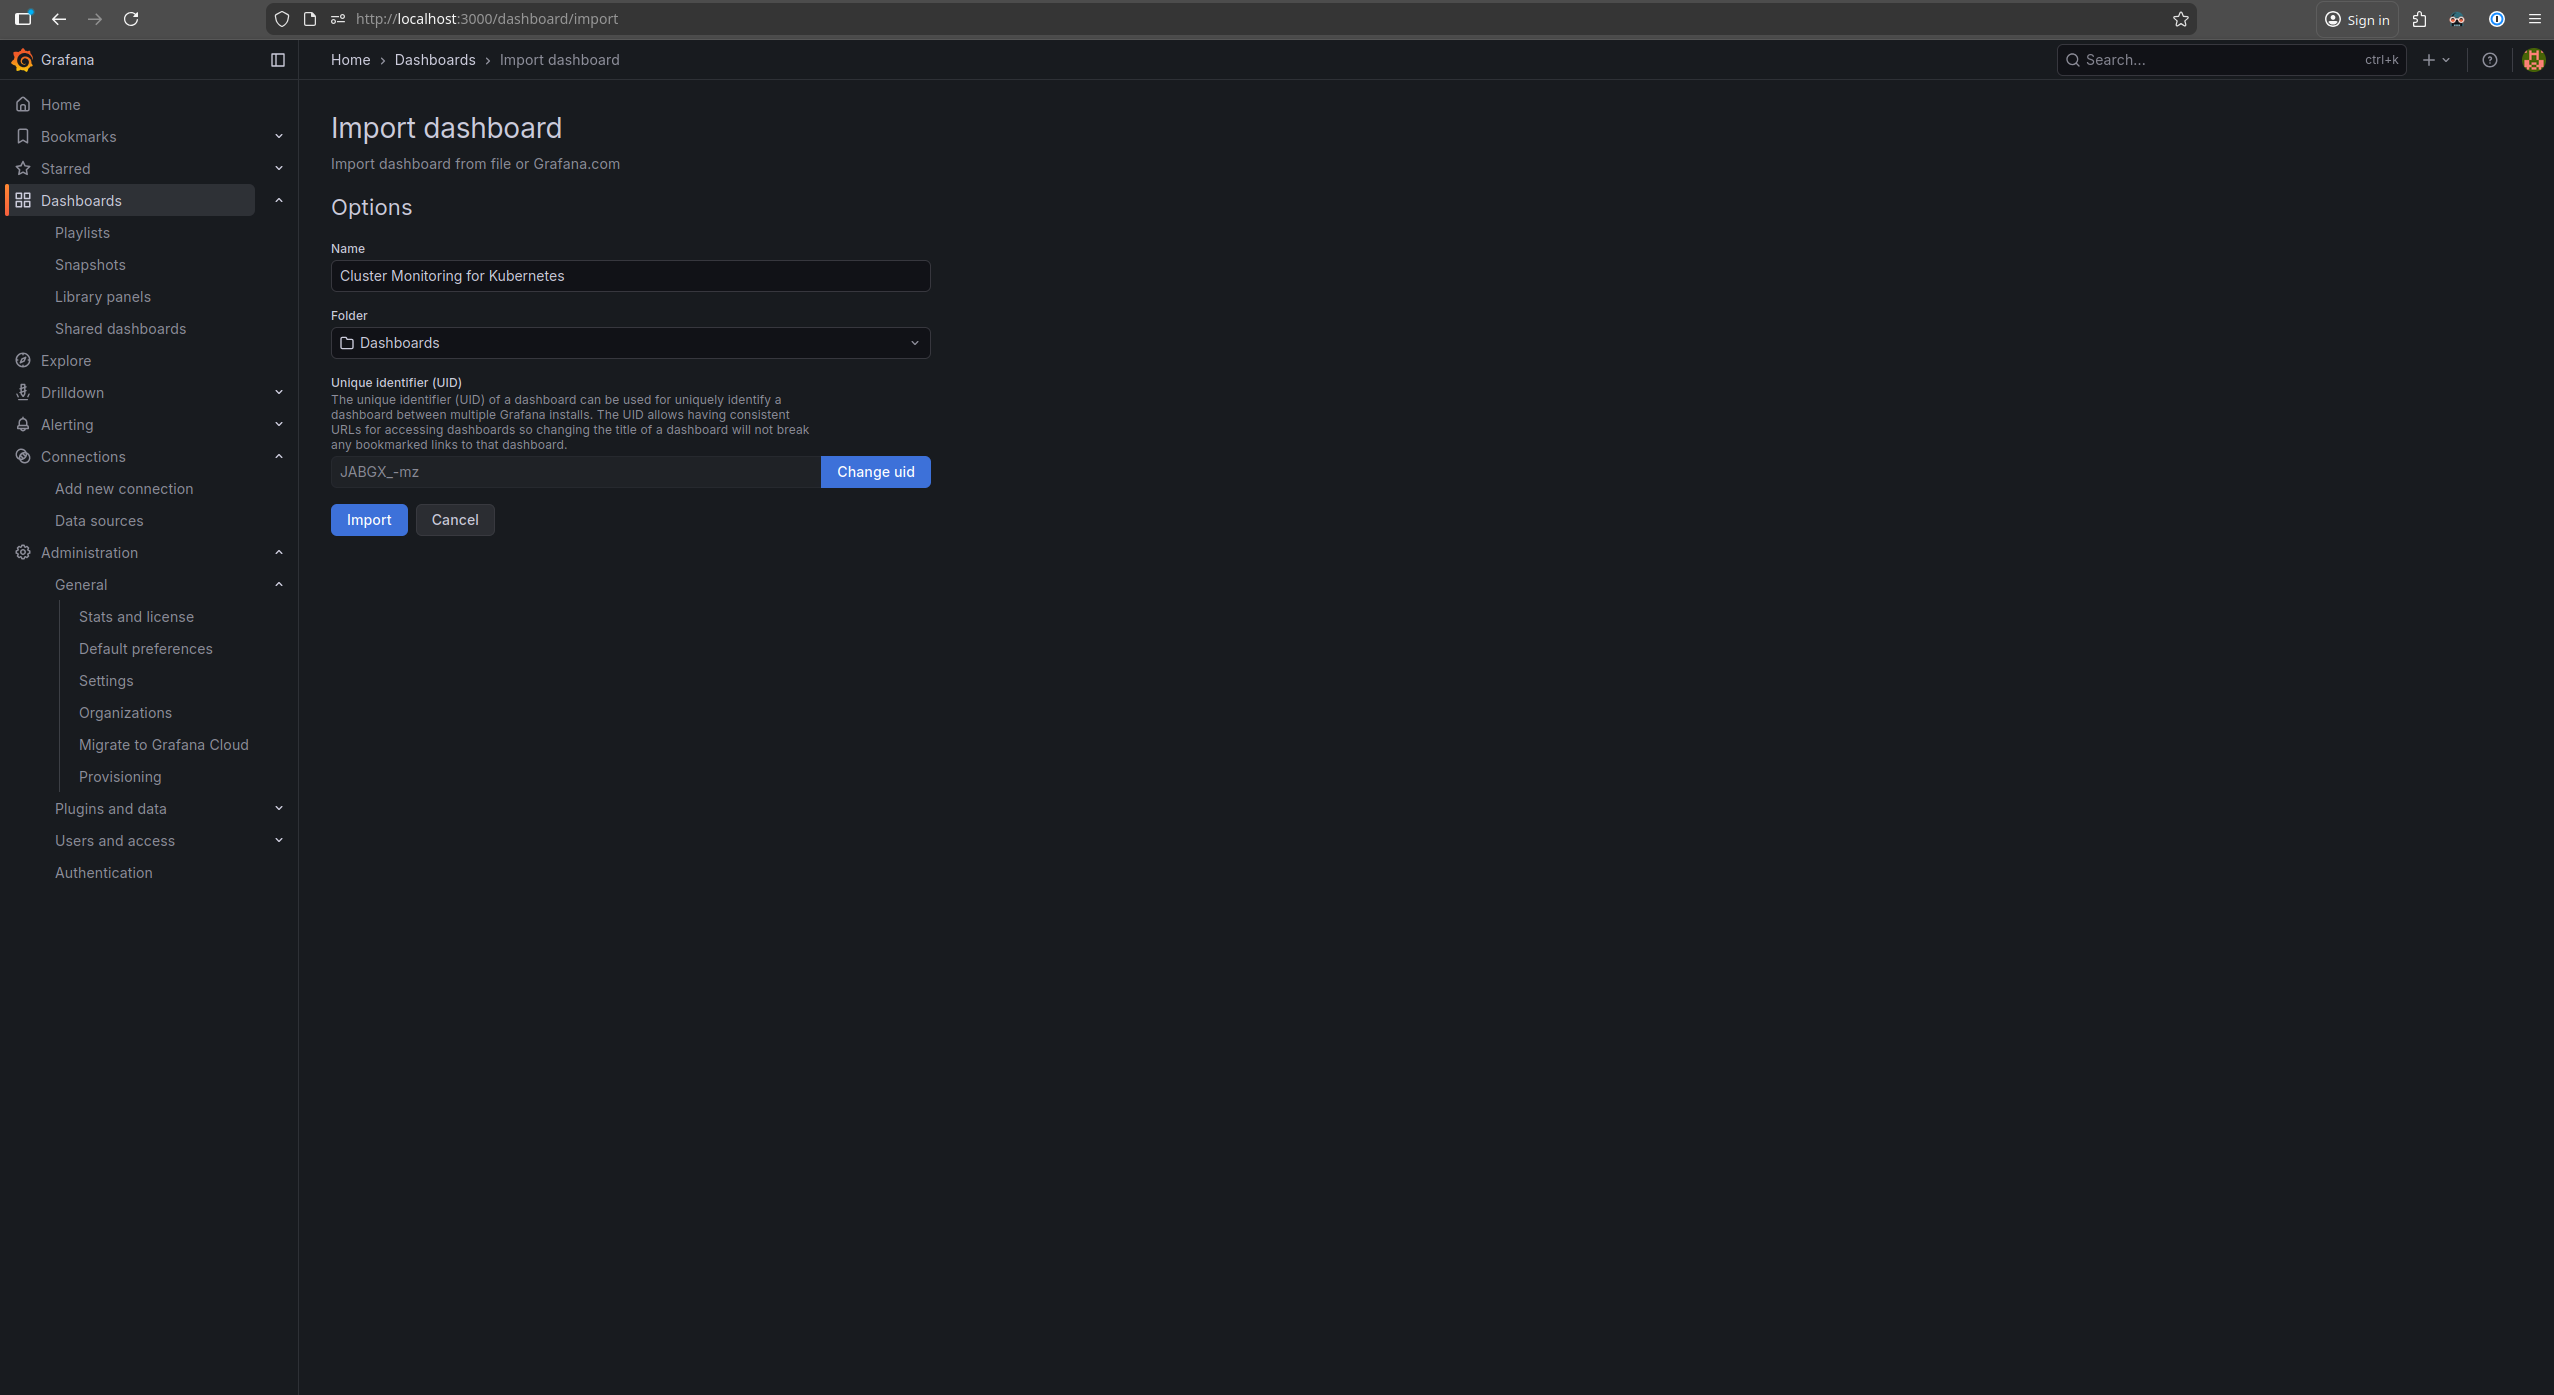
Task: Click the Grafana logo
Action: [x=22, y=59]
